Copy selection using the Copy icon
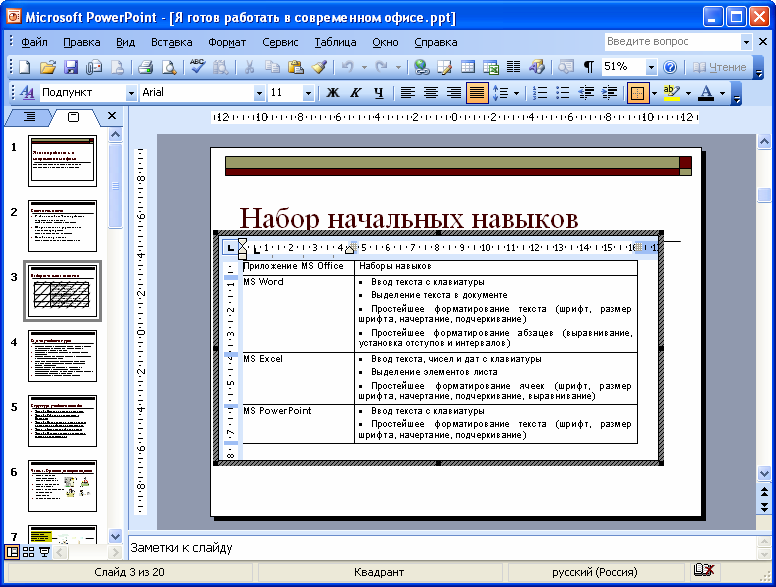The height and width of the screenshot is (587, 776). tap(272, 67)
